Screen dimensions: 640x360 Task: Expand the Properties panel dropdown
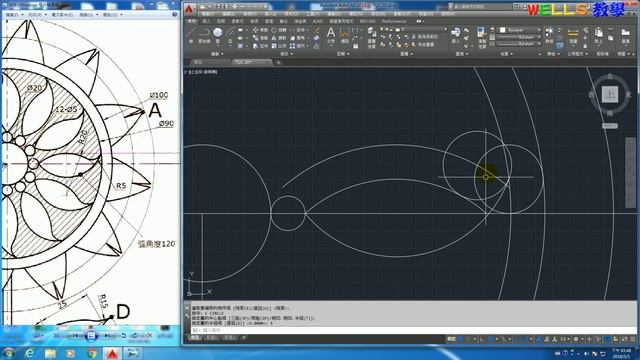(507, 54)
